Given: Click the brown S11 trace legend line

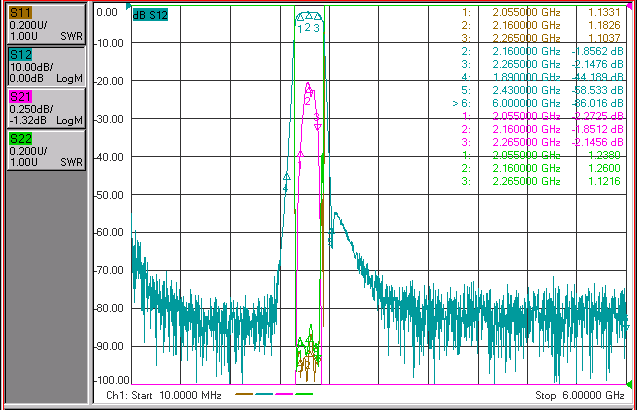Looking at the screenshot, I should pyautogui.click(x=244, y=394).
